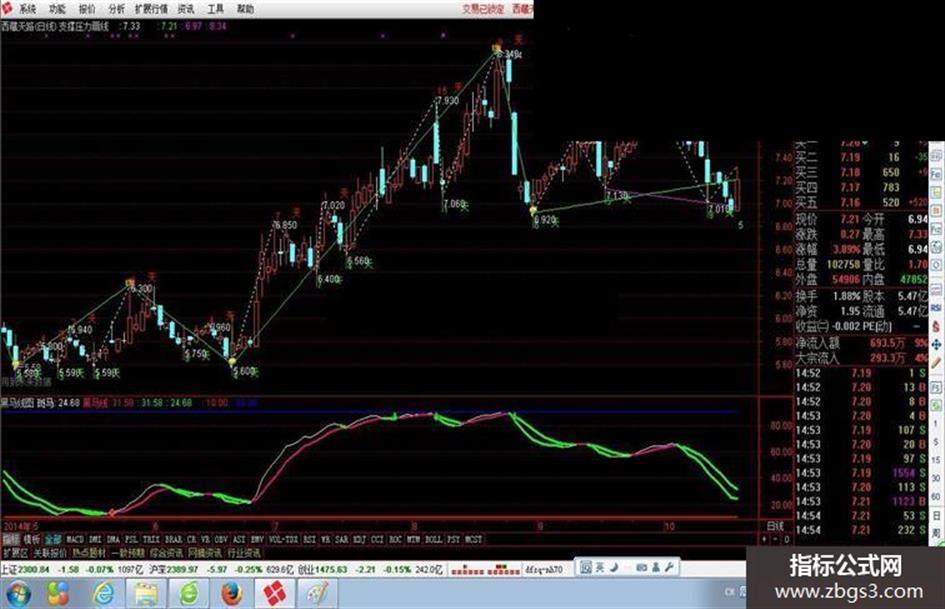The image size is (945, 609).
Task: Open the 综合资讯 tab
Action: pyautogui.click(x=166, y=552)
